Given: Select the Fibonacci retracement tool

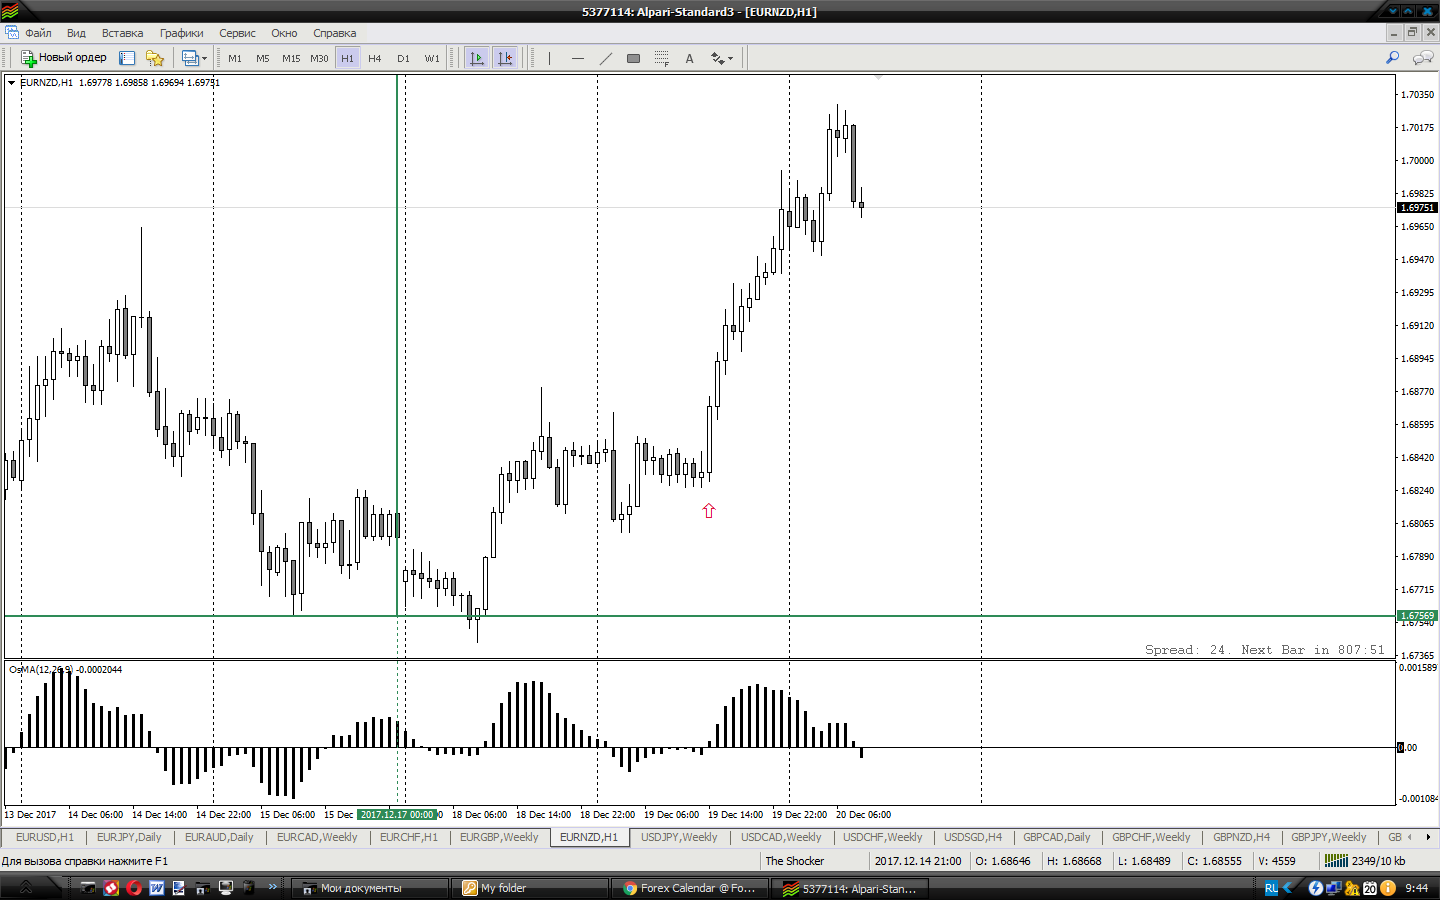Looking at the screenshot, I should pos(661,58).
